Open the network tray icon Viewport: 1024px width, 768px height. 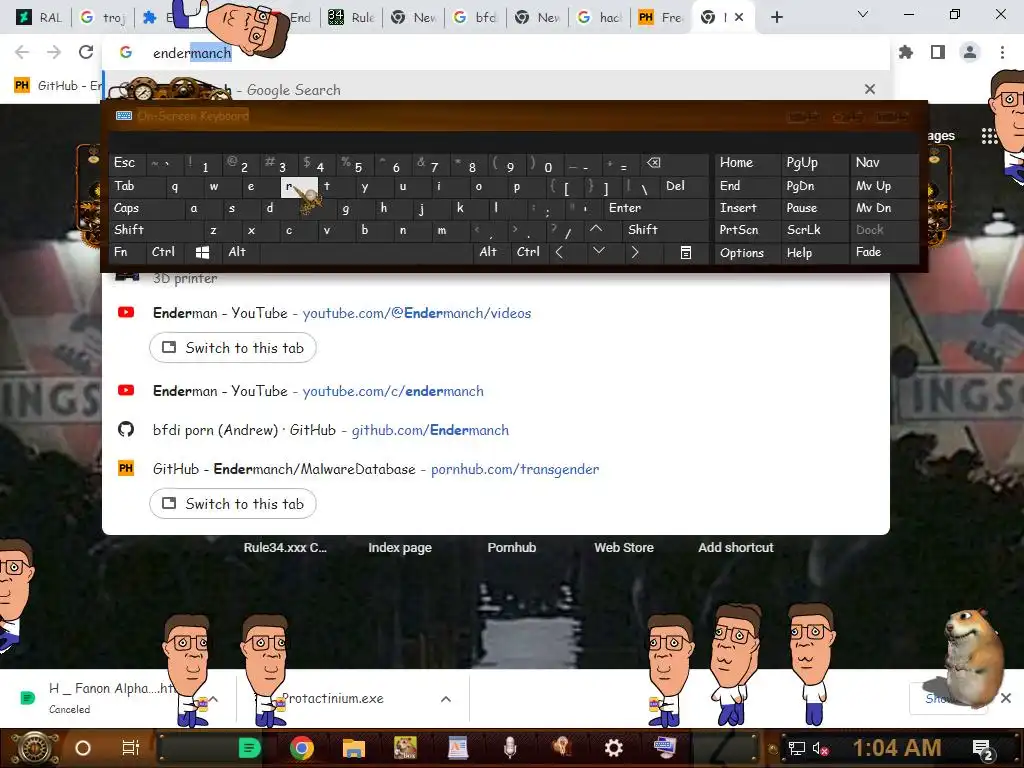coord(797,749)
